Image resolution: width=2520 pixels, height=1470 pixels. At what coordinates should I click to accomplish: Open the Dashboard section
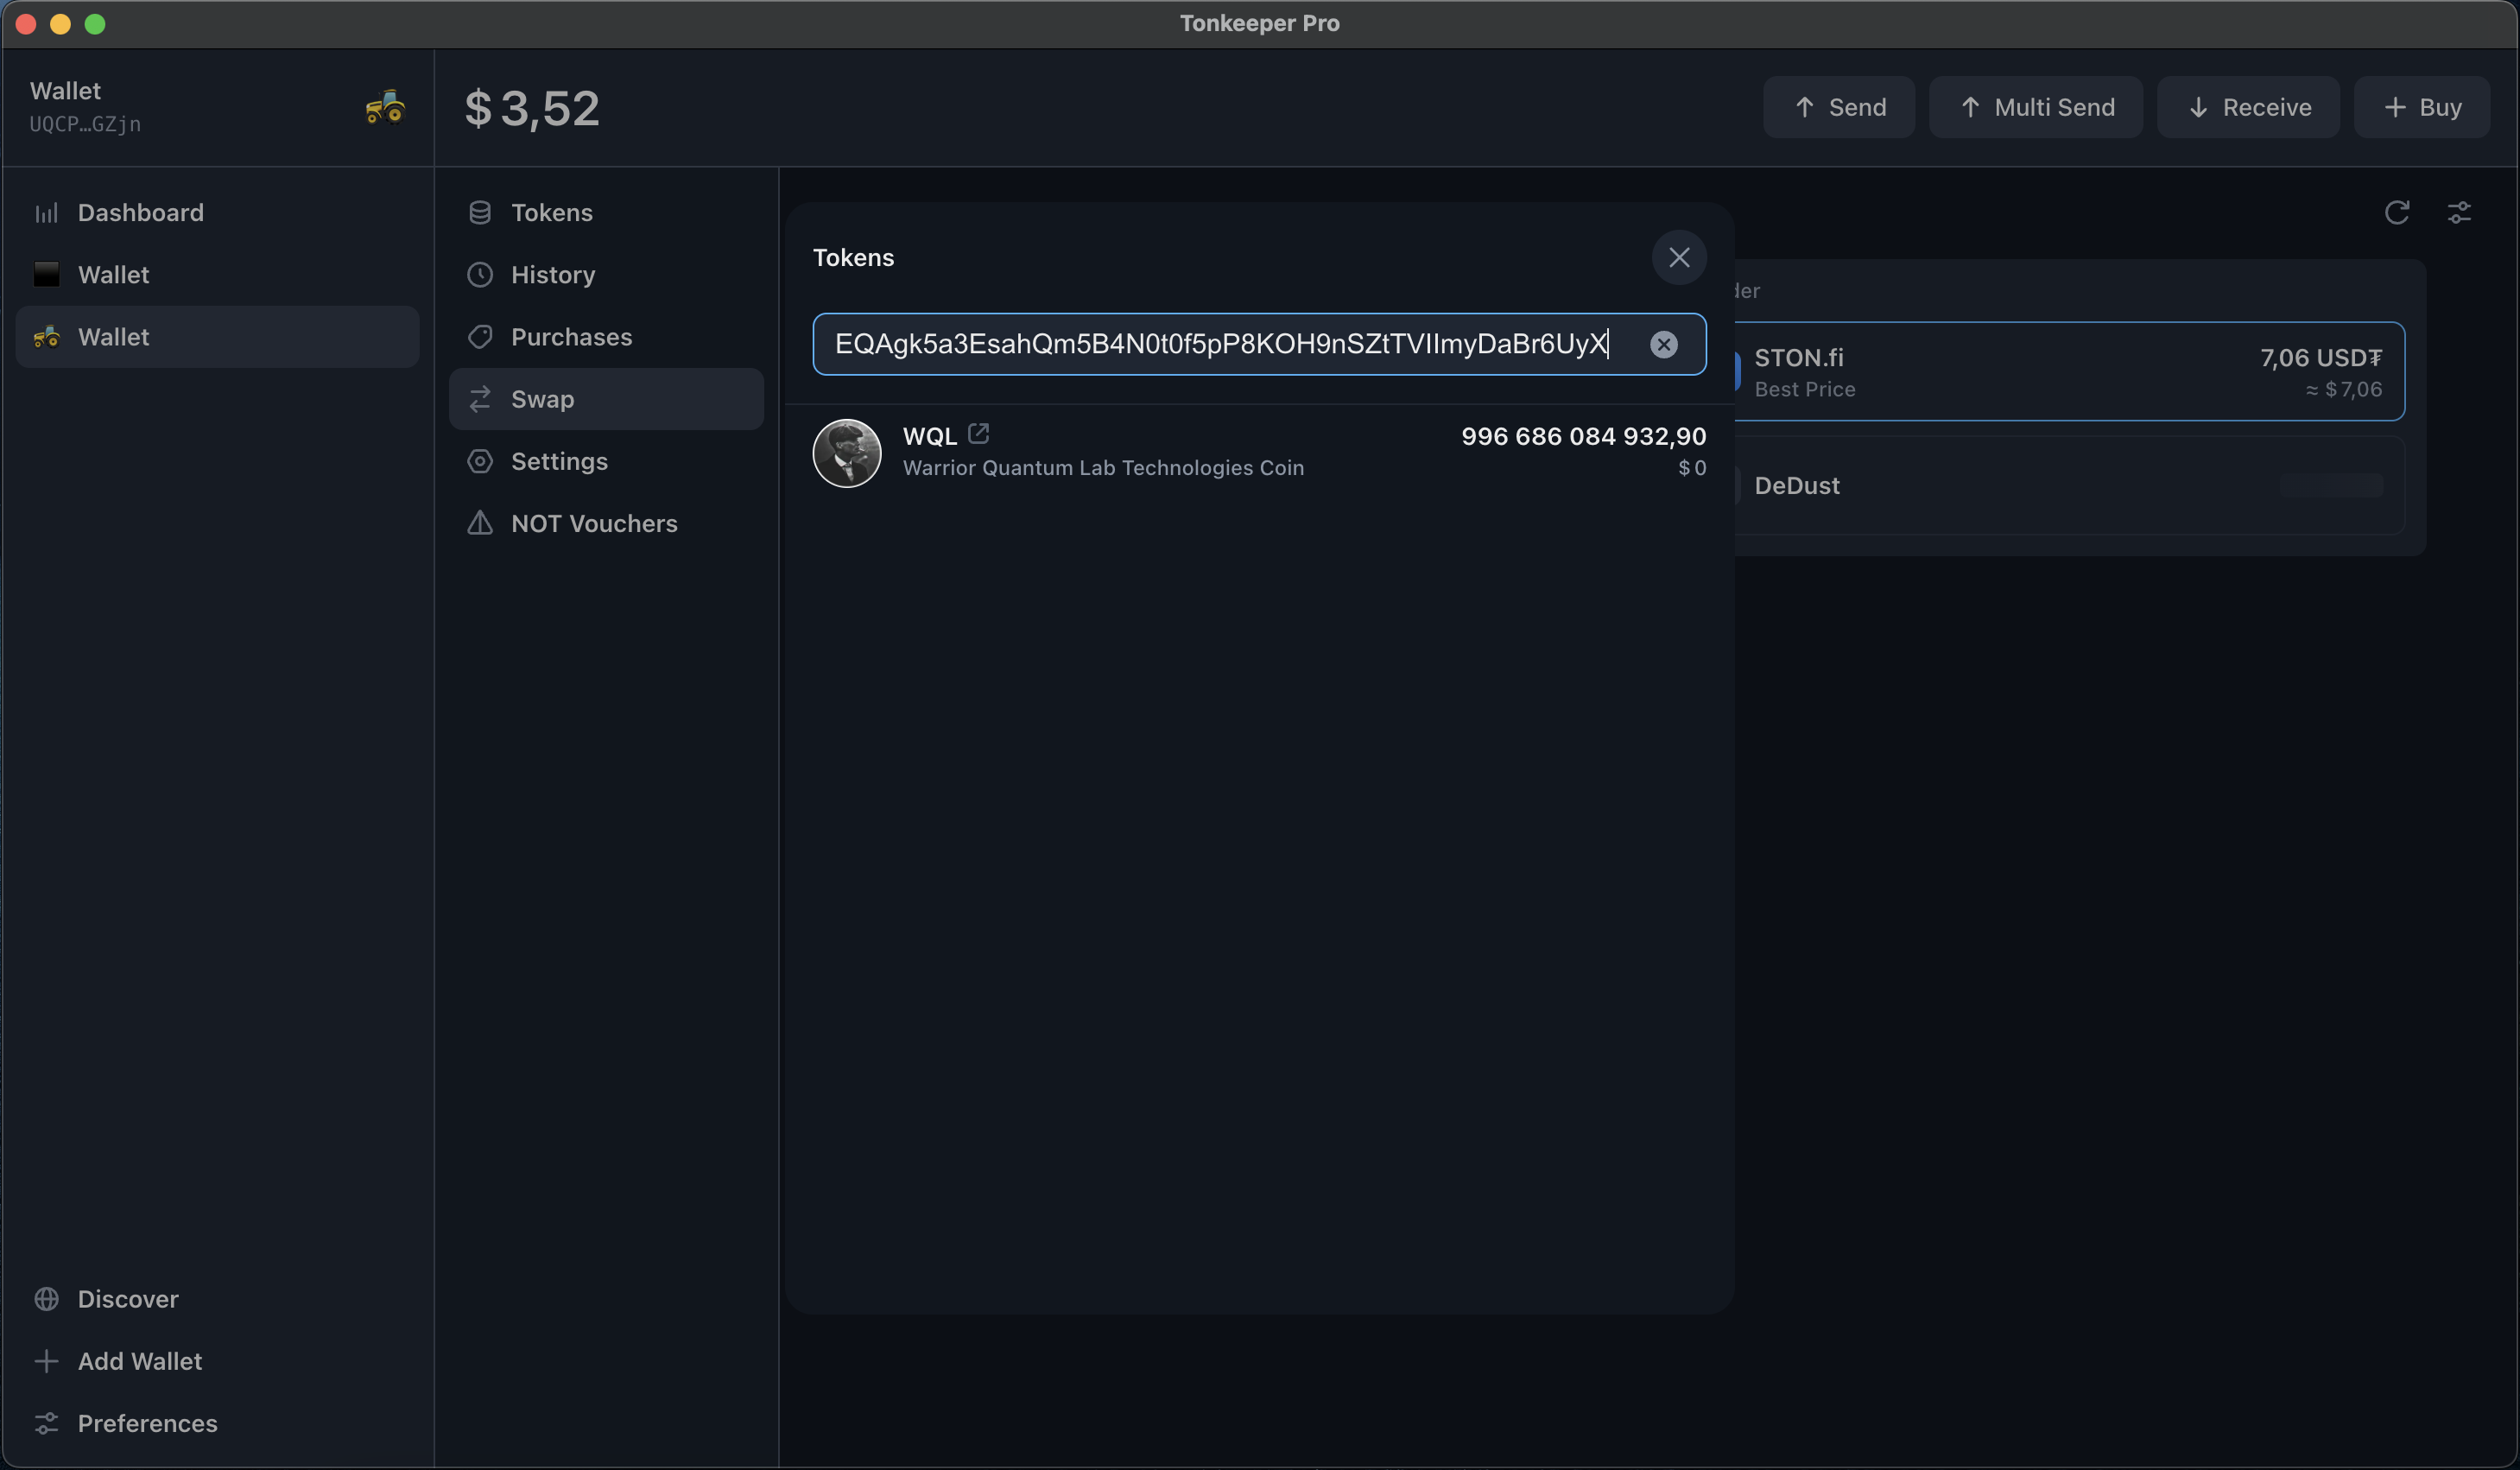click(140, 213)
